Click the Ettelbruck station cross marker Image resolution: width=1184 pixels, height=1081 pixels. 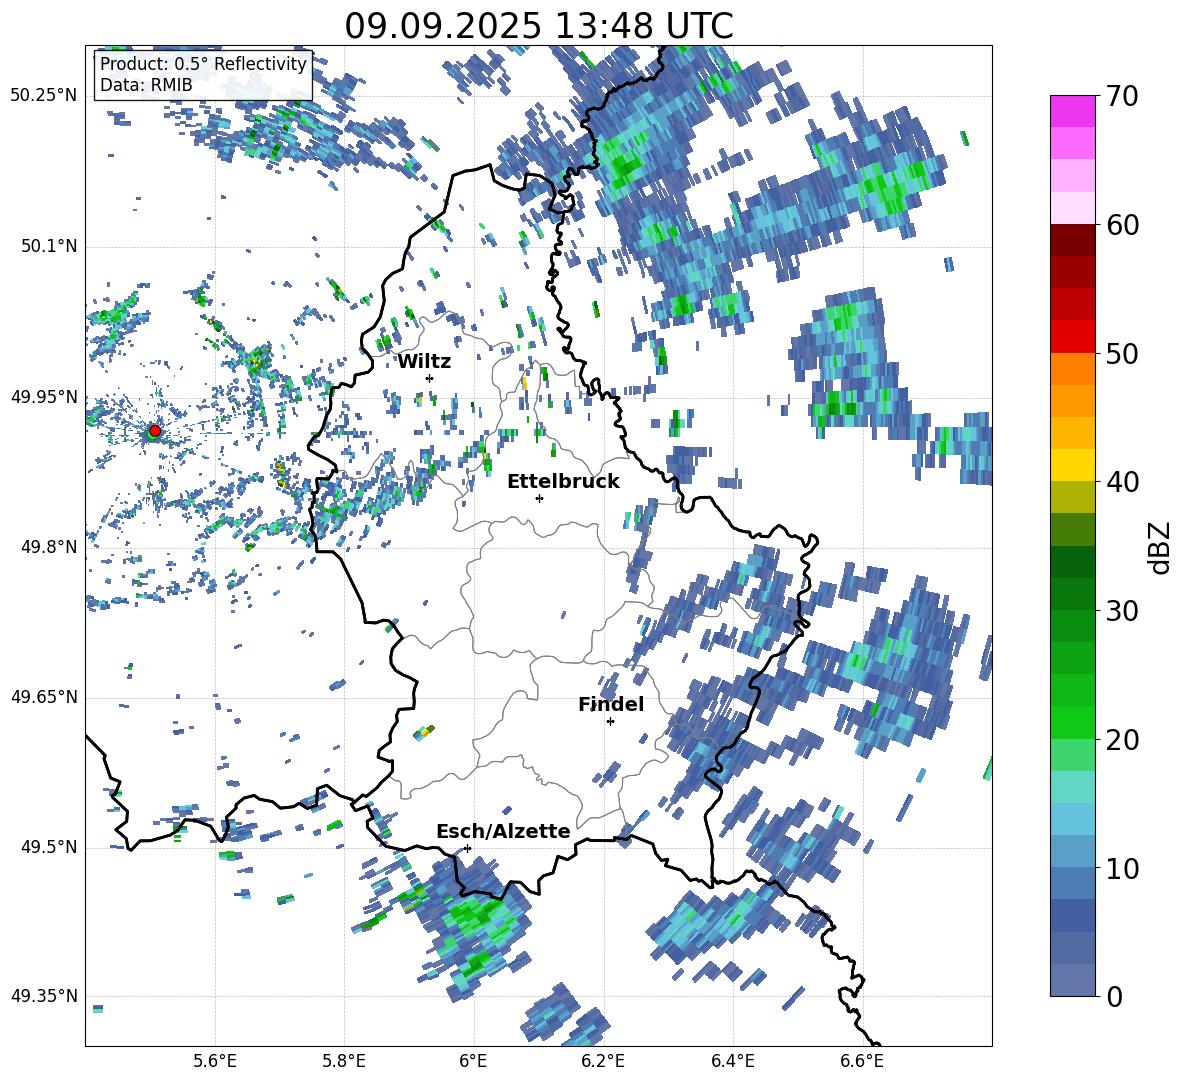[539, 498]
